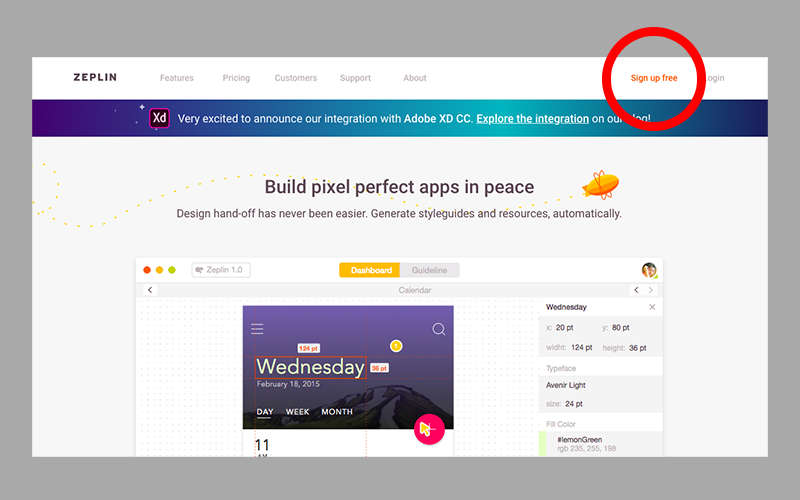
Task: Click the Zeplin 1.0 project selector
Action: coord(221,270)
